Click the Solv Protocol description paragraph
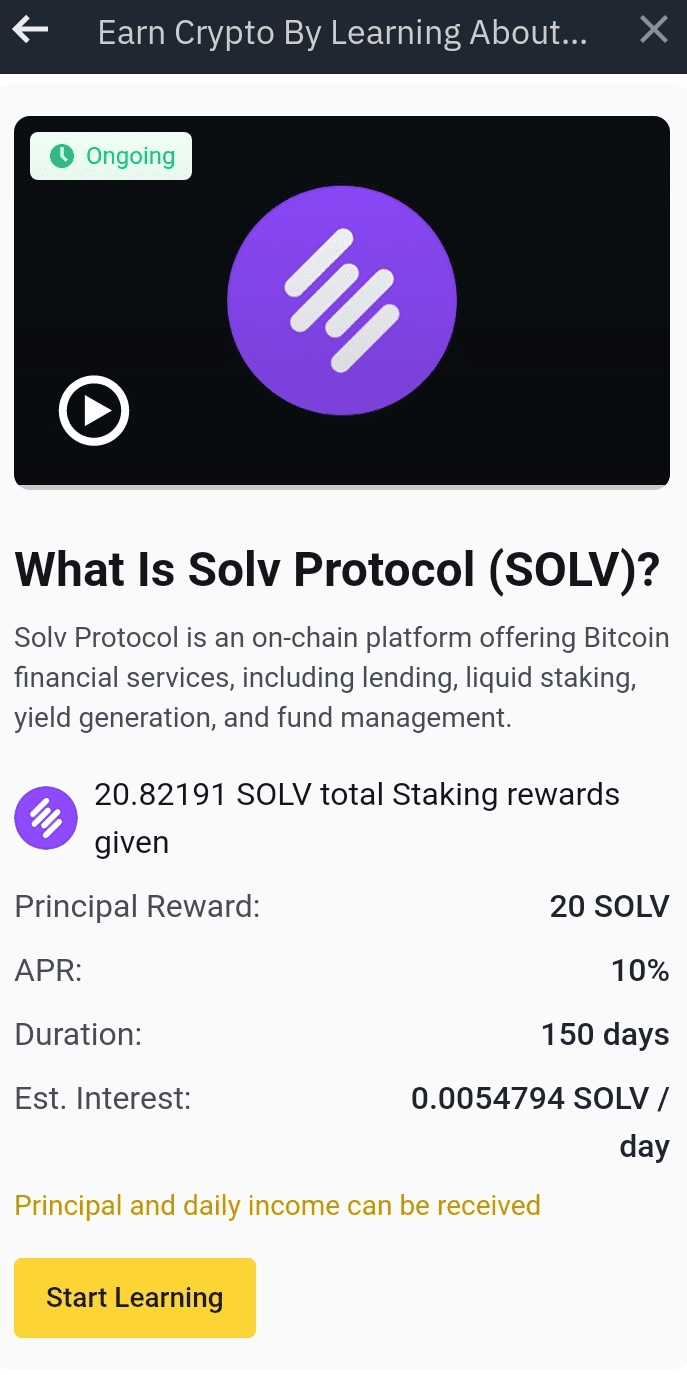 pyautogui.click(x=342, y=677)
